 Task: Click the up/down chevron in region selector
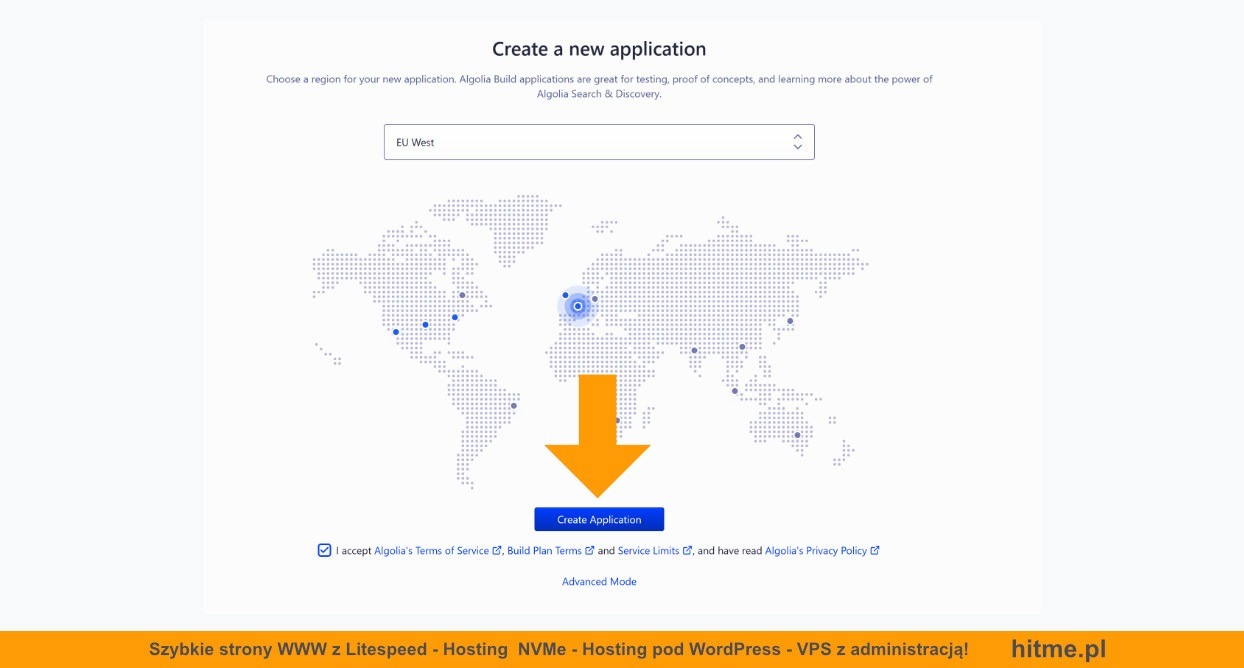pos(797,142)
